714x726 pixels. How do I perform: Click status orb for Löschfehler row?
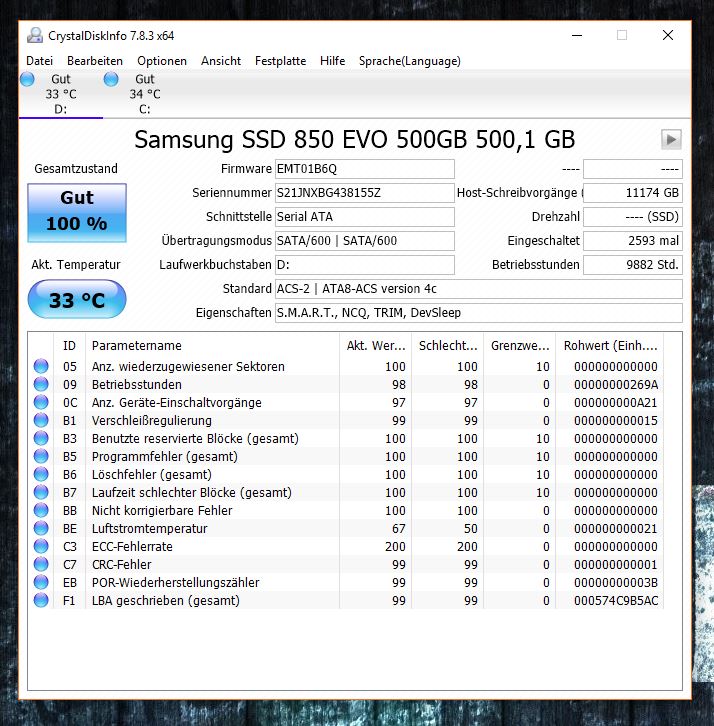tap(41, 474)
